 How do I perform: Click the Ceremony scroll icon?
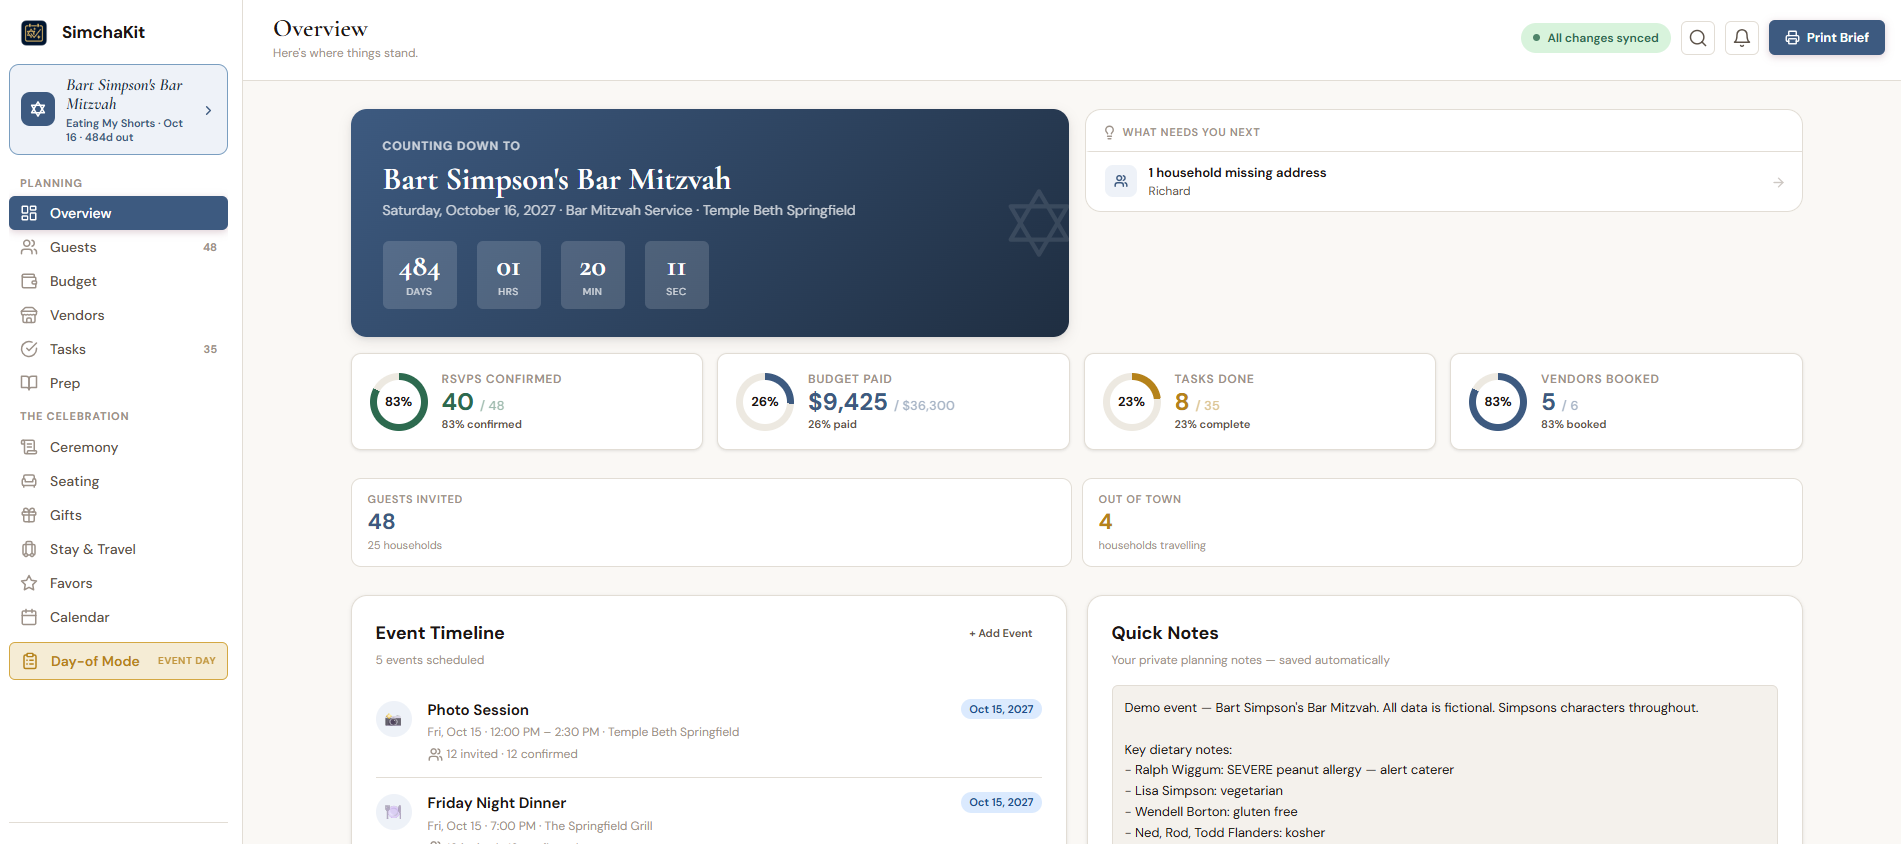(29, 447)
